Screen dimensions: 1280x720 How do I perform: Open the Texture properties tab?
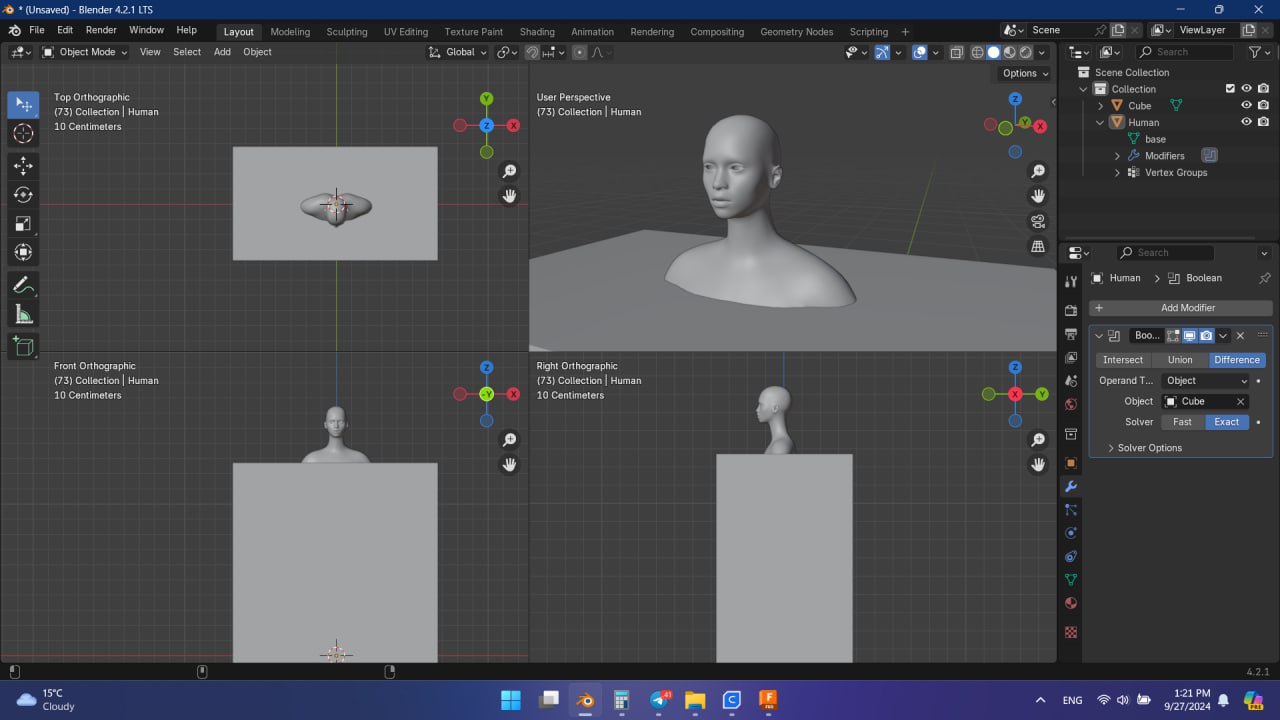tap(1071, 632)
